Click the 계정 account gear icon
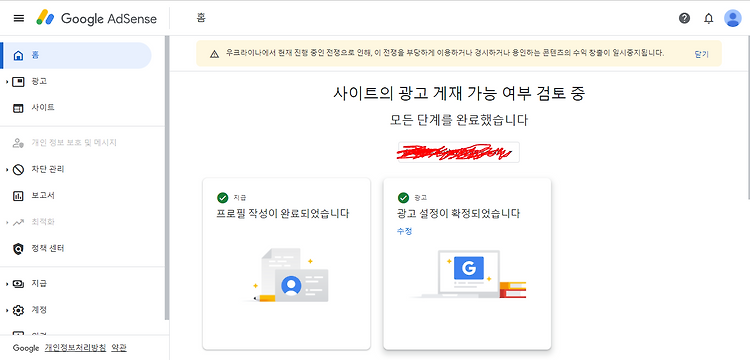The width and height of the screenshot is (750, 360). coord(18,310)
